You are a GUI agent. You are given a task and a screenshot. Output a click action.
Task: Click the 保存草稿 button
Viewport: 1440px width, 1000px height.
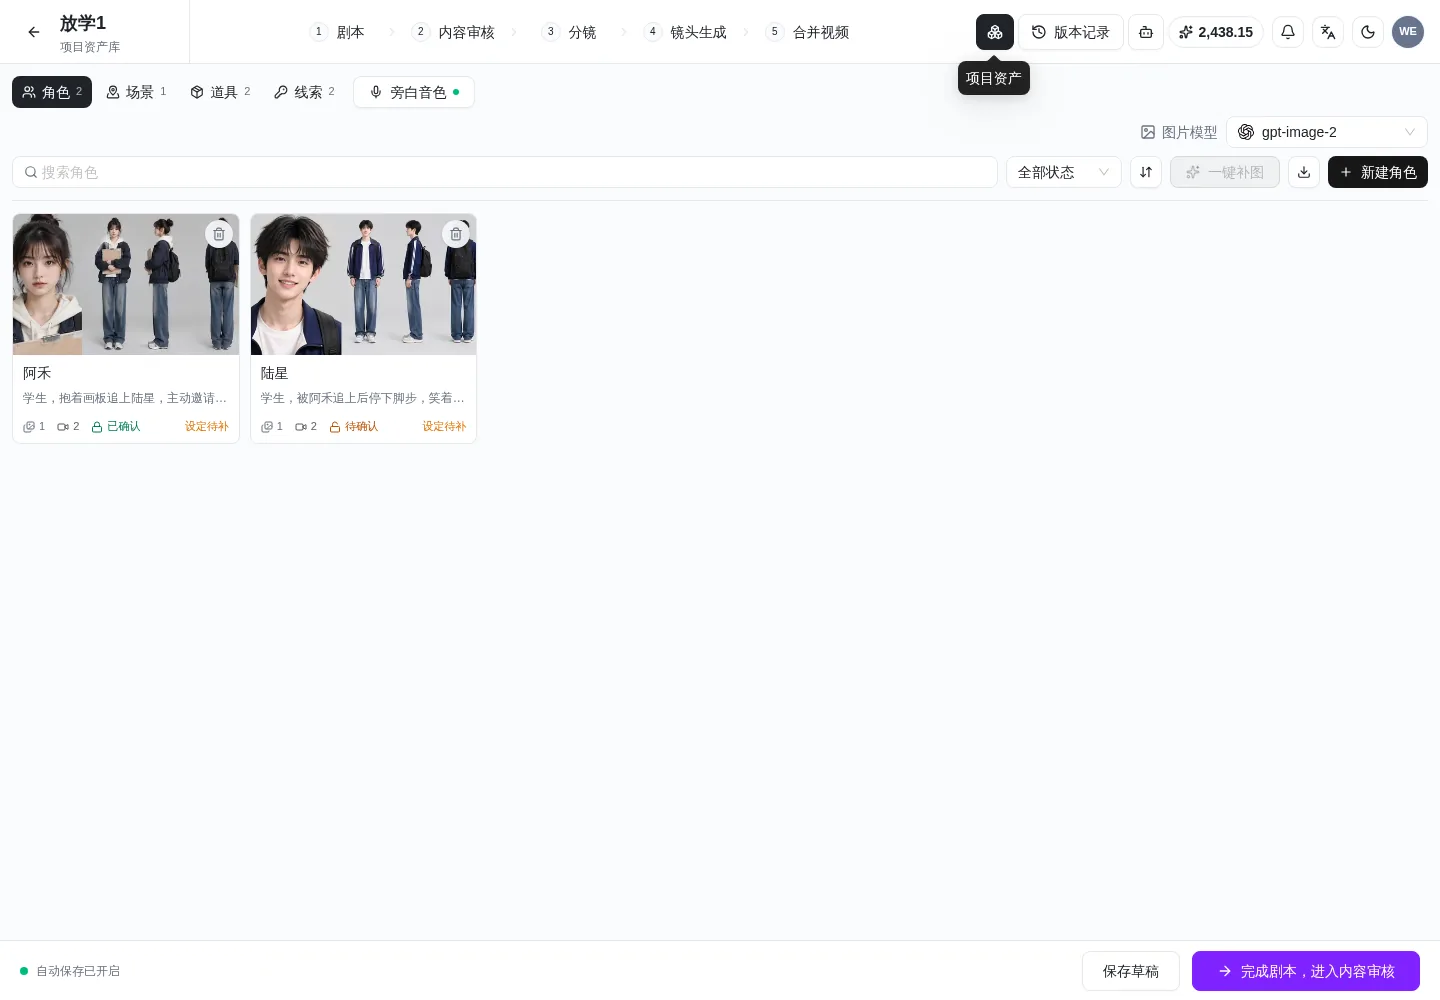[1131, 971]
